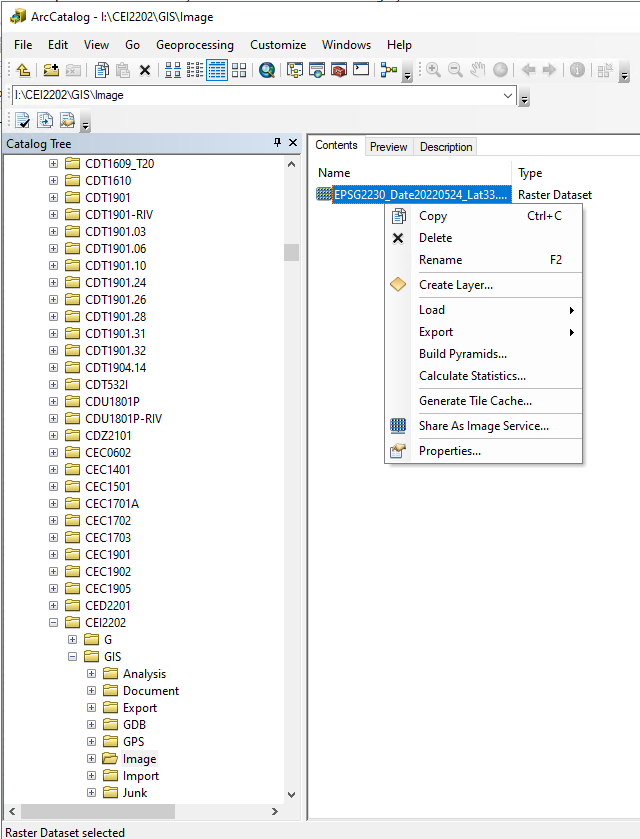Image resolution: width=640 pixels, height=839 pixels.
Task: Choose Calculate Statistics from context menu
Action: click(x=484, y=376)
